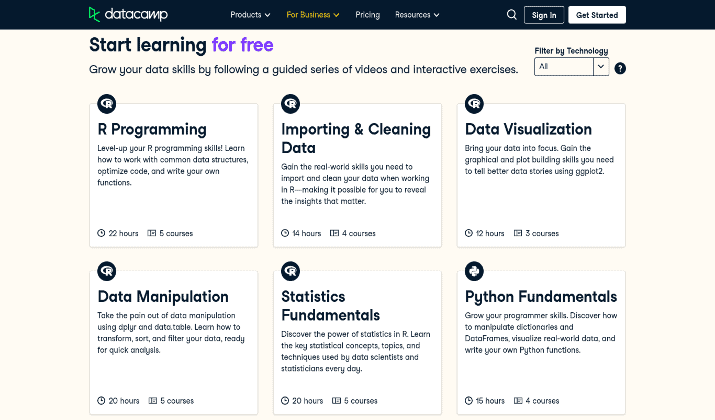Expand the Resources menu

coord(417,15)
